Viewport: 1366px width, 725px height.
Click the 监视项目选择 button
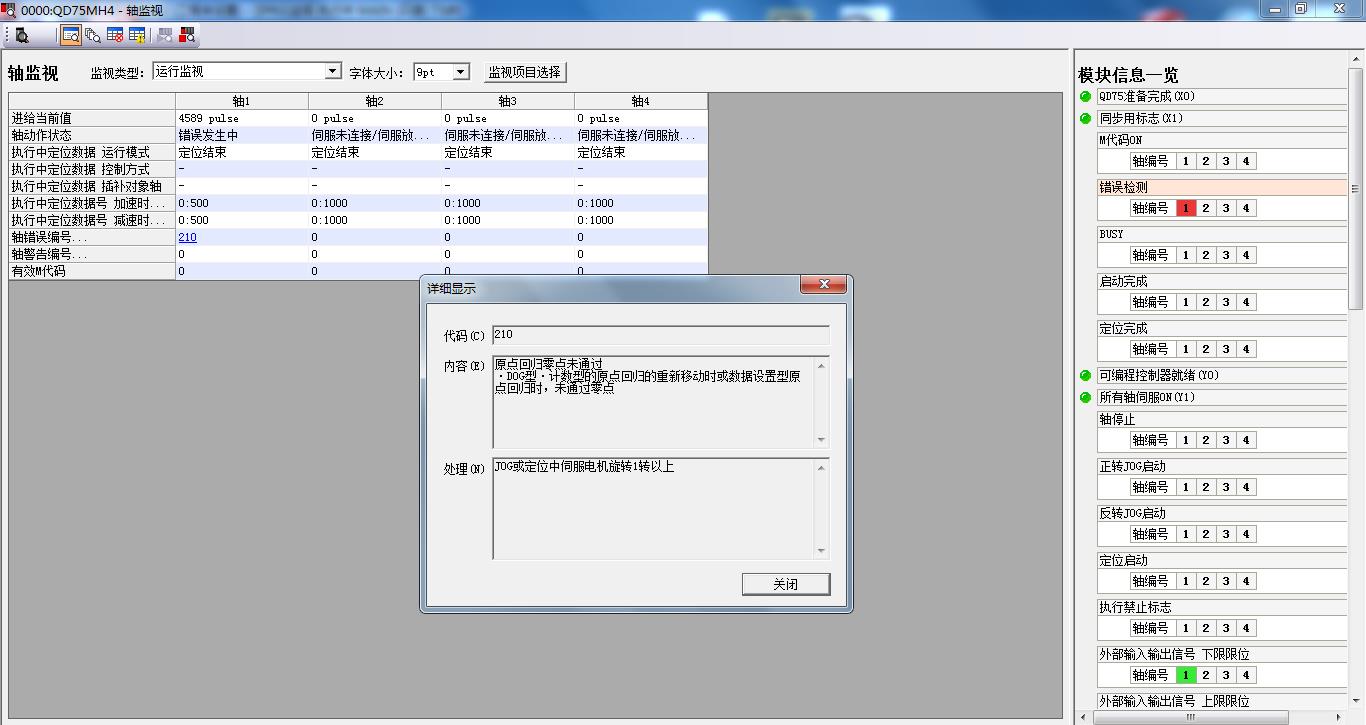(525, 72)
